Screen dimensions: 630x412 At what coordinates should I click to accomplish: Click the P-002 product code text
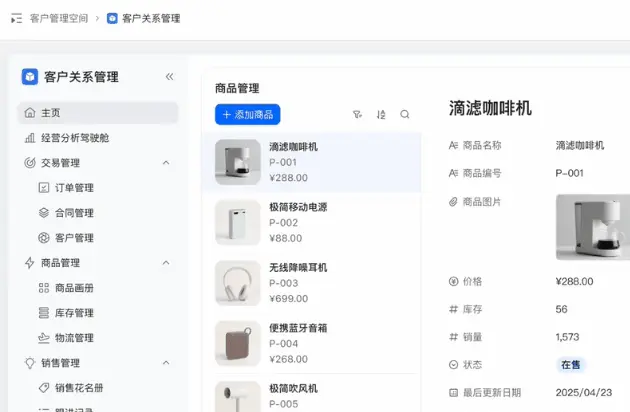284,223
